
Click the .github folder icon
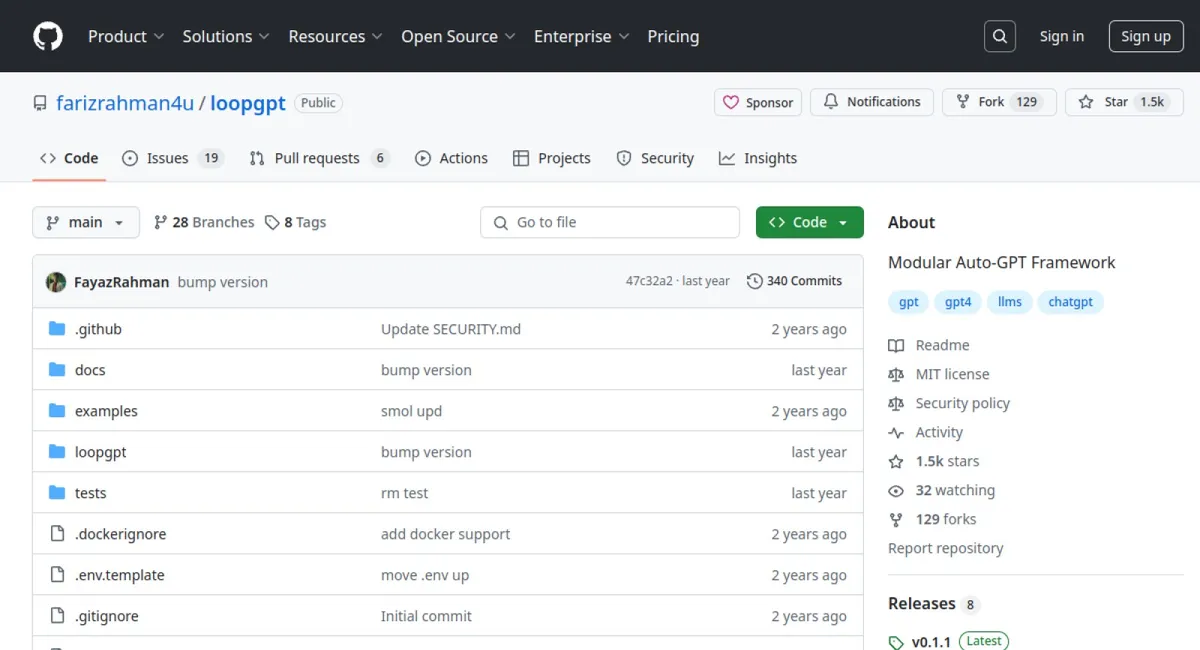tap(57, 329)
